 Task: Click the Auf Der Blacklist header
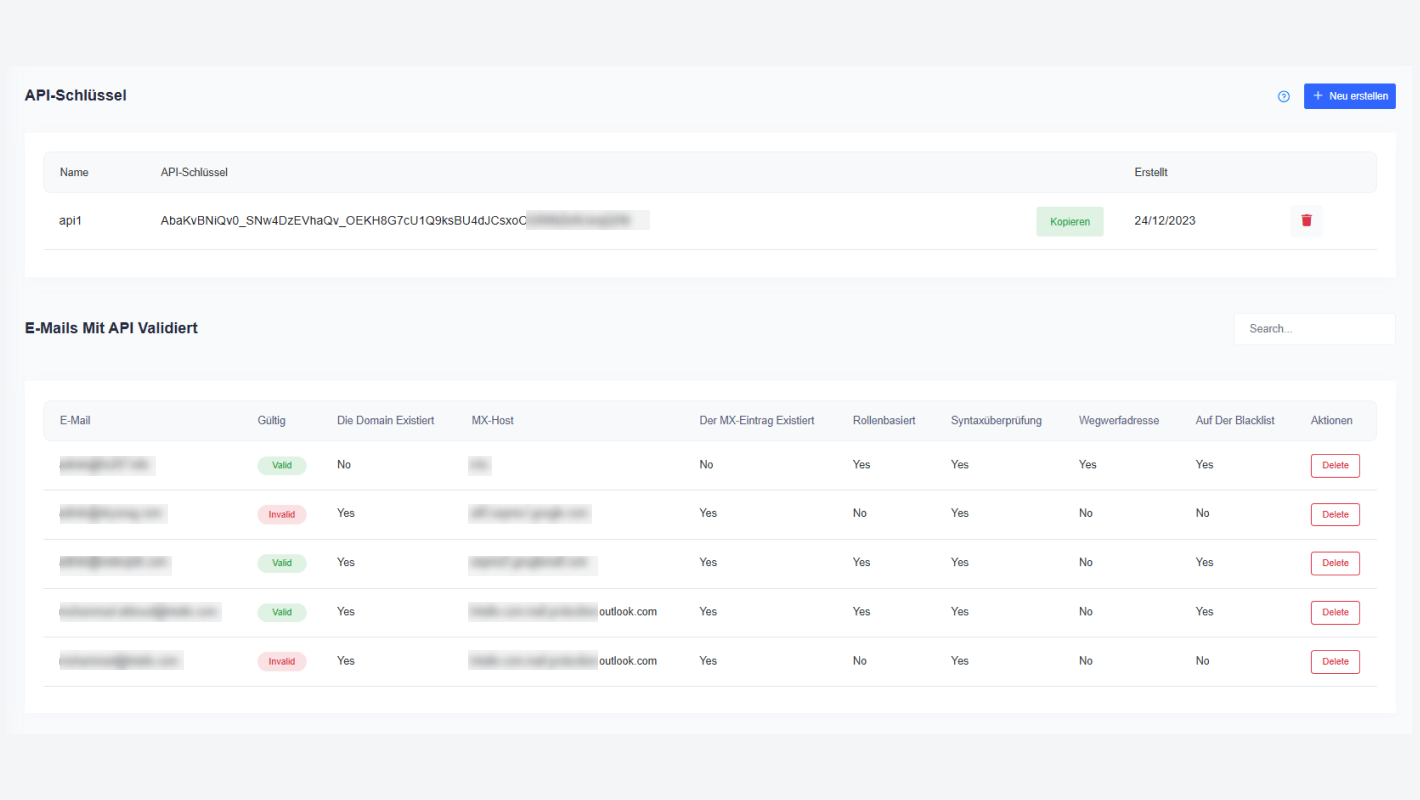1235,421
